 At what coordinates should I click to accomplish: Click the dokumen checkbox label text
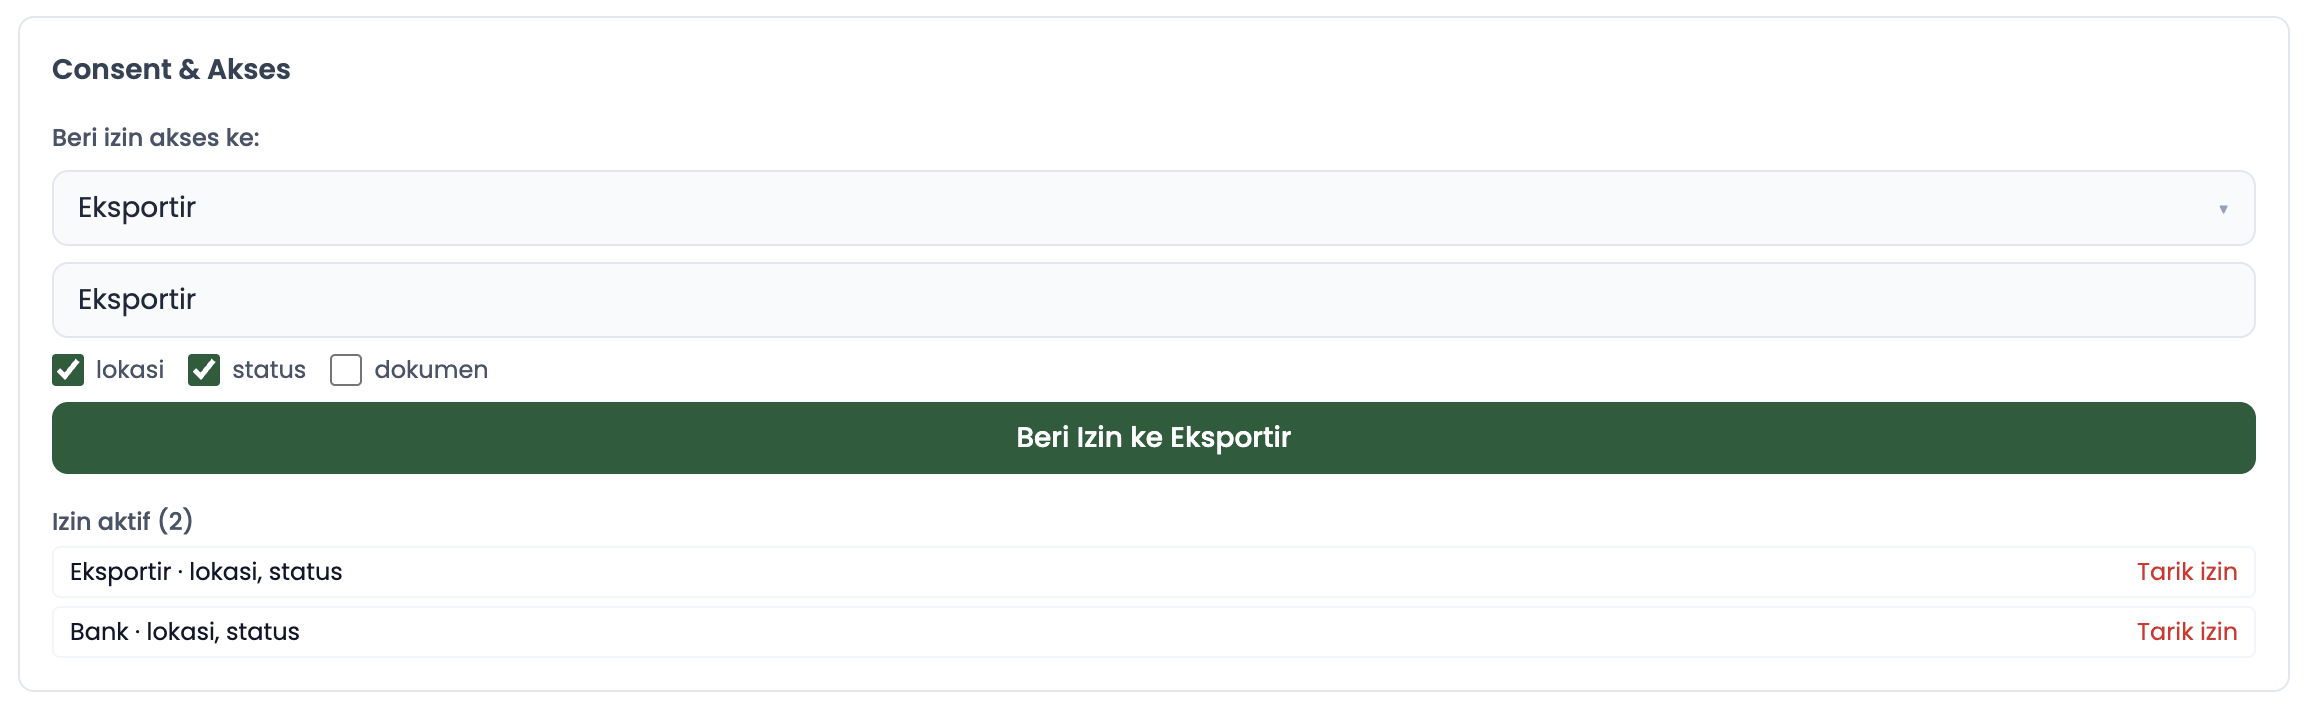431,370
